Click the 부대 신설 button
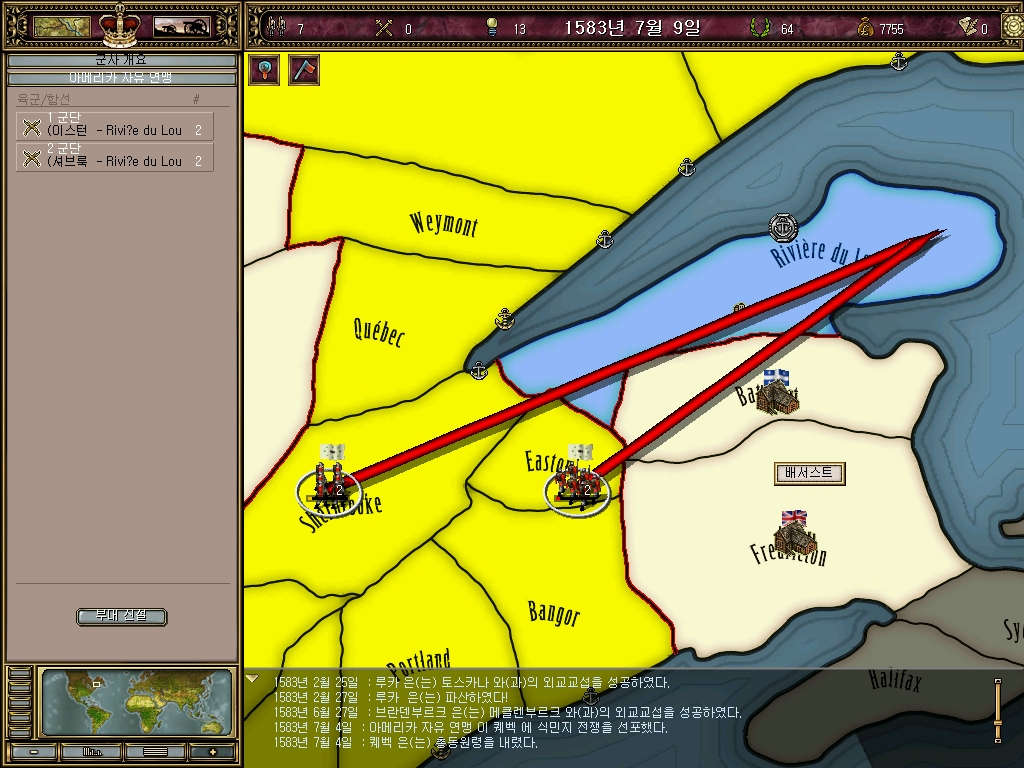 pos(121,616)
